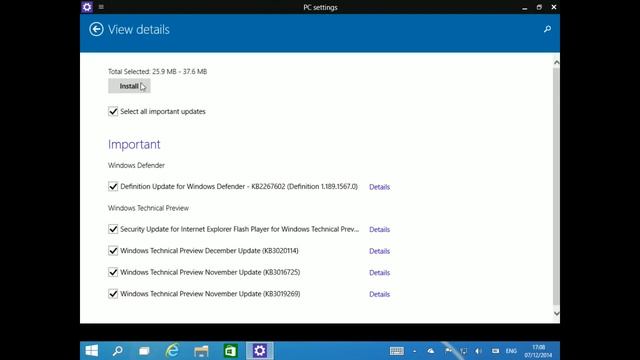640x360 pixels.
Task: Open the Windows Start button
Action: point(92,351)
